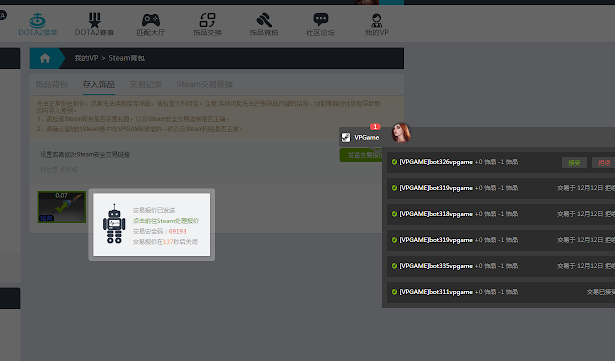The width and height of the screenshot is (615, 361).
Task: Accept the bot326vpgame trade offer
Action: coord(574,162)
